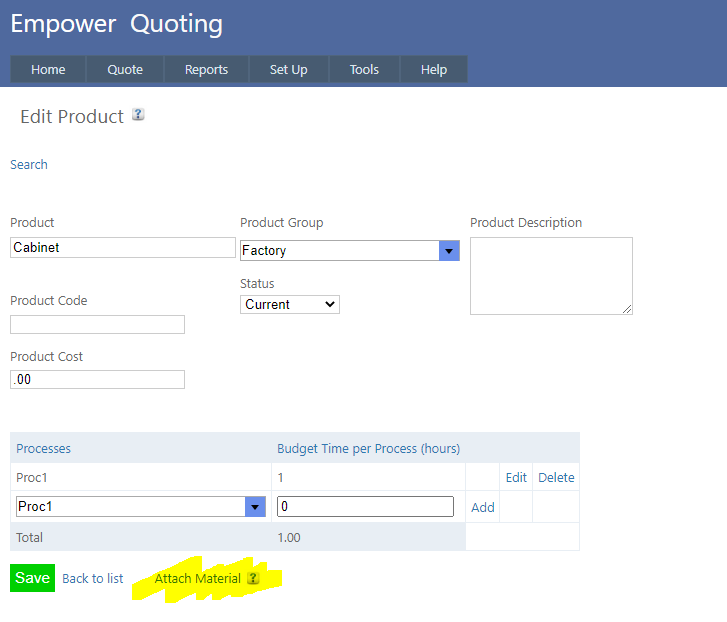Open the Status dropdown showing Current
Screen dimensions: 727x622
(x=289, y=304)
